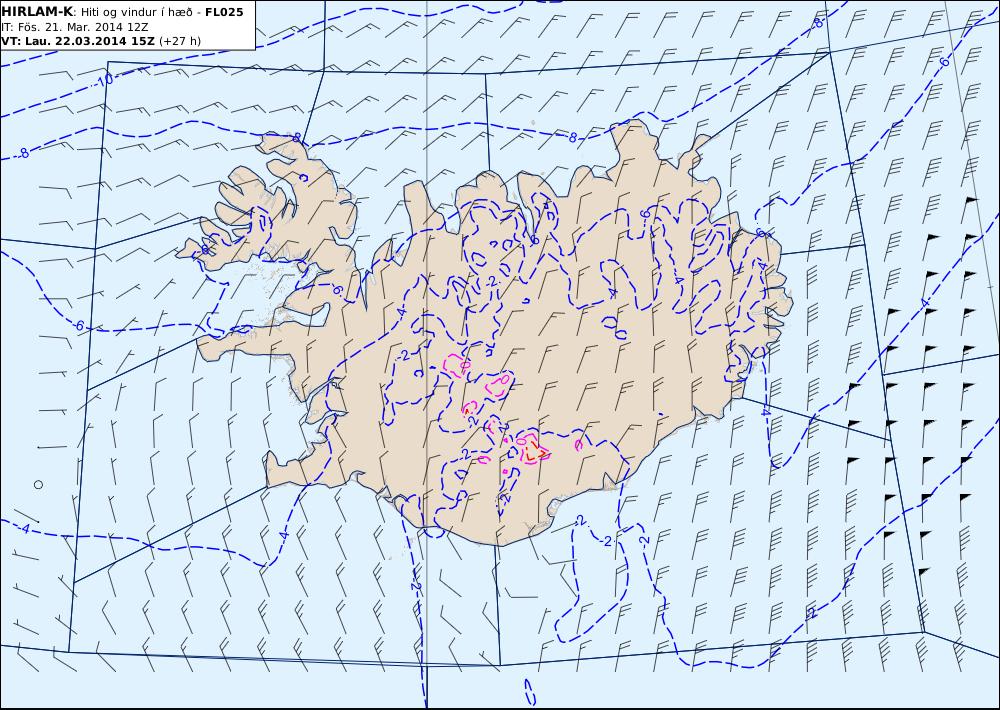This screenshot has height=710, width=1000.
Task: Select the FL025 flight level label
Action: click(224, 12)
